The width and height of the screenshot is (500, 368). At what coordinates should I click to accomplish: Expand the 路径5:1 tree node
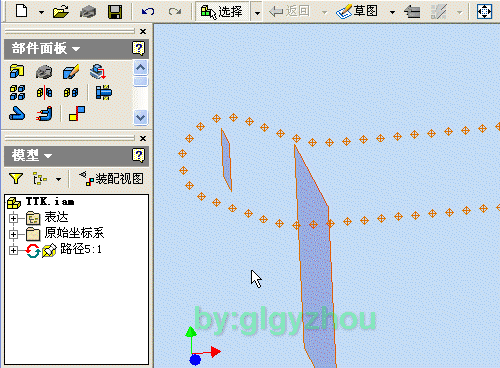coord(13,250)
